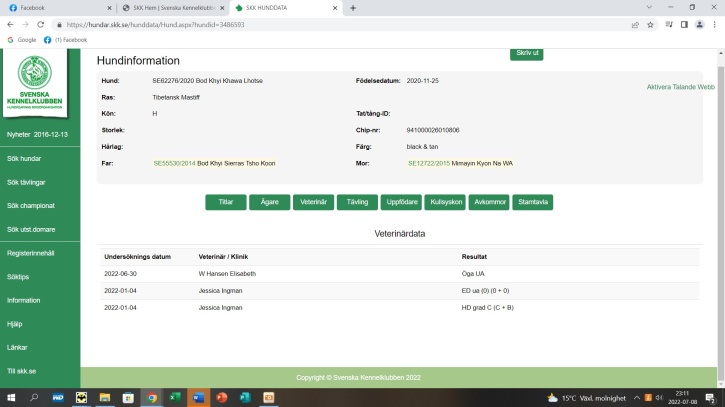Click chip number '941000026010806'

pos(433,130)
